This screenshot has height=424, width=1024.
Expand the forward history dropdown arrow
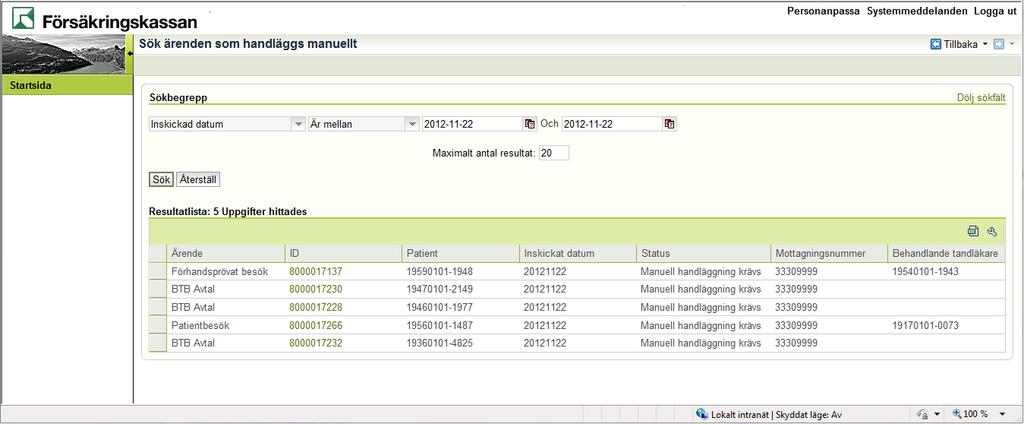(1012, 44)
